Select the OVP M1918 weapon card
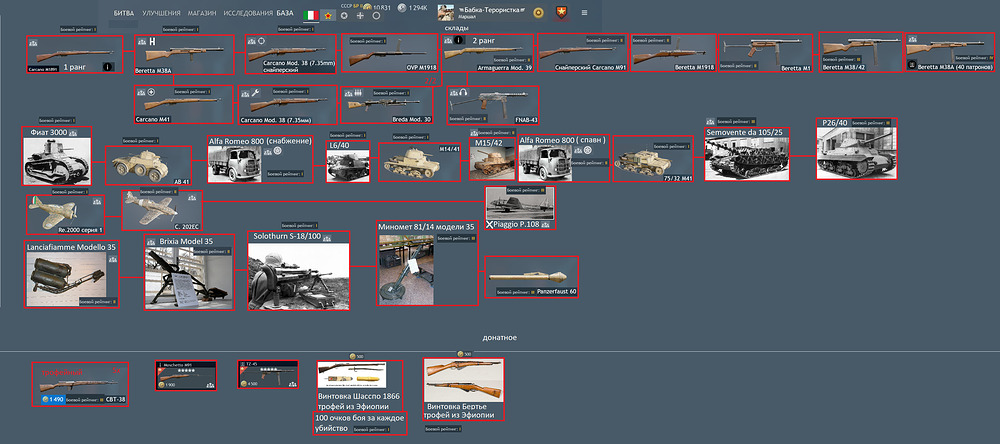This screenshot has height=444, width=1000. (389, 54)
